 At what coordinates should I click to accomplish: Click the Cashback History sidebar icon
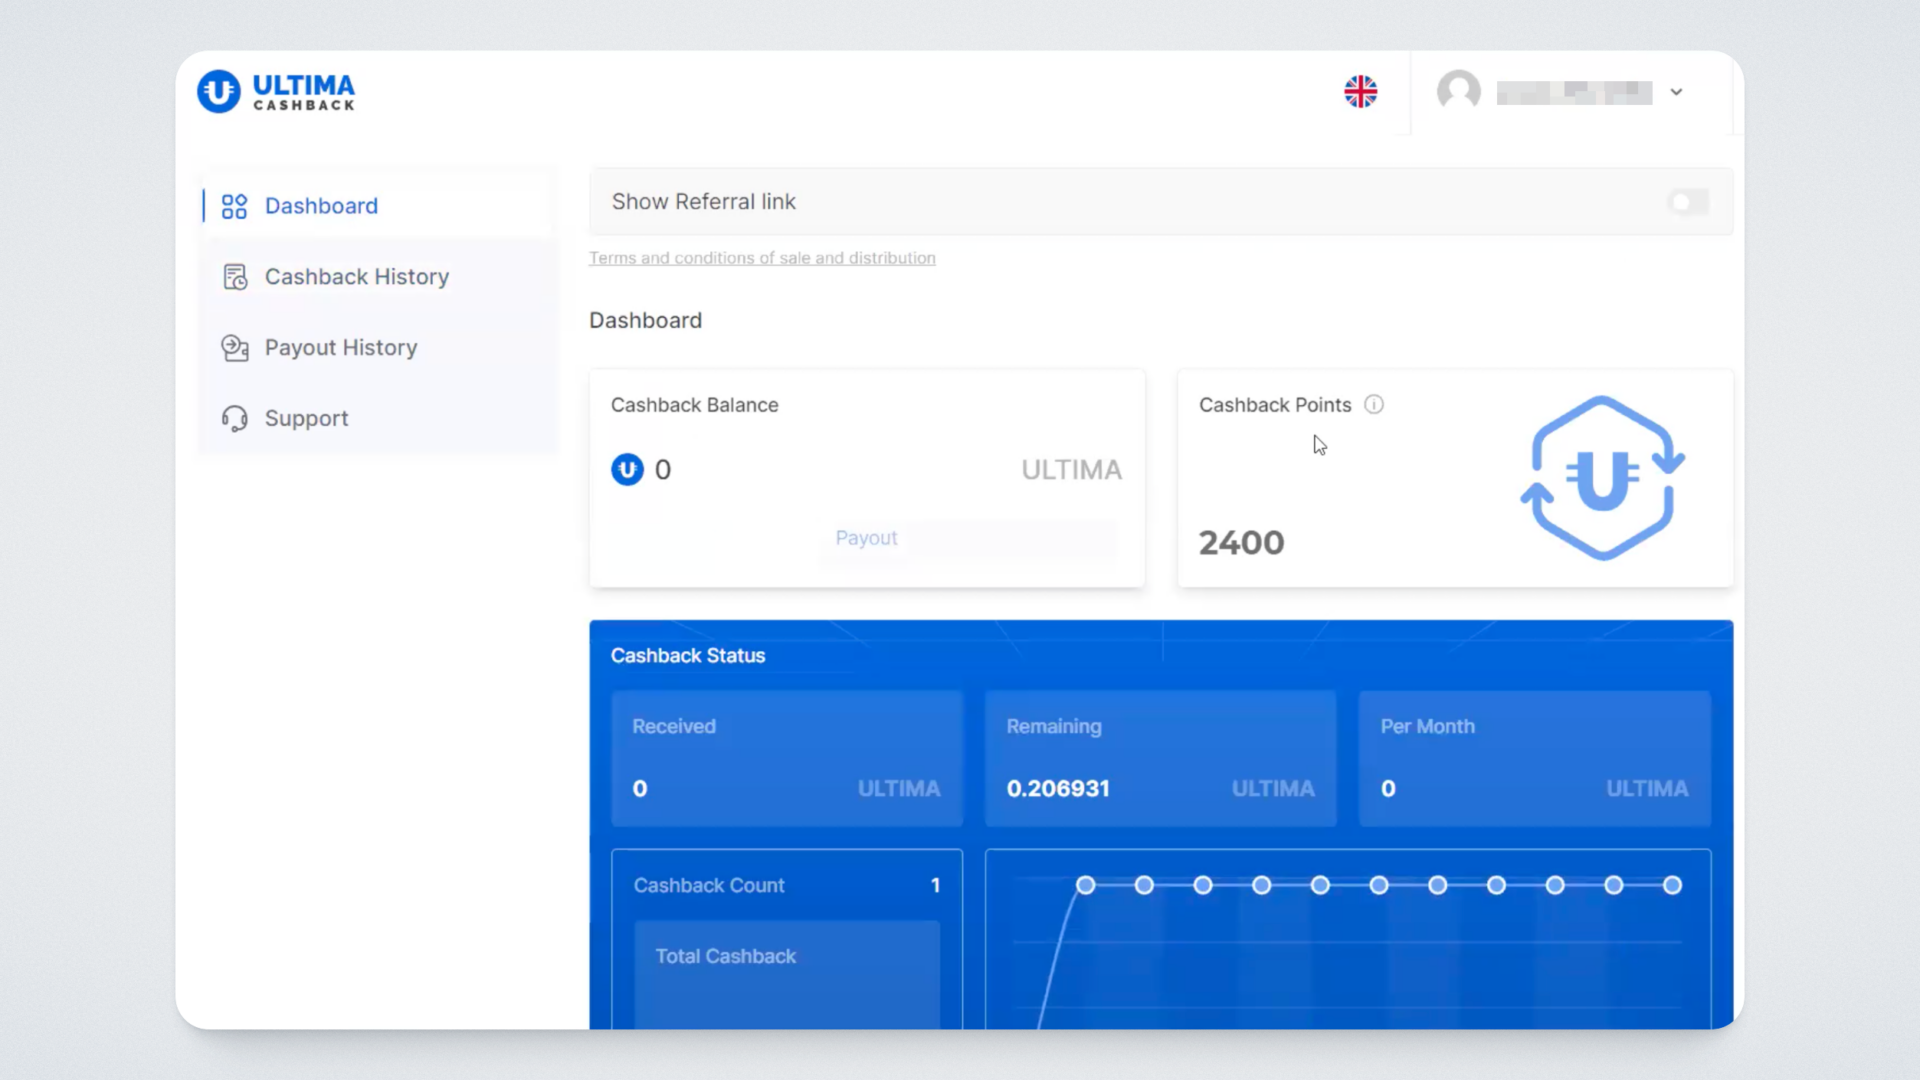point(234,277)
